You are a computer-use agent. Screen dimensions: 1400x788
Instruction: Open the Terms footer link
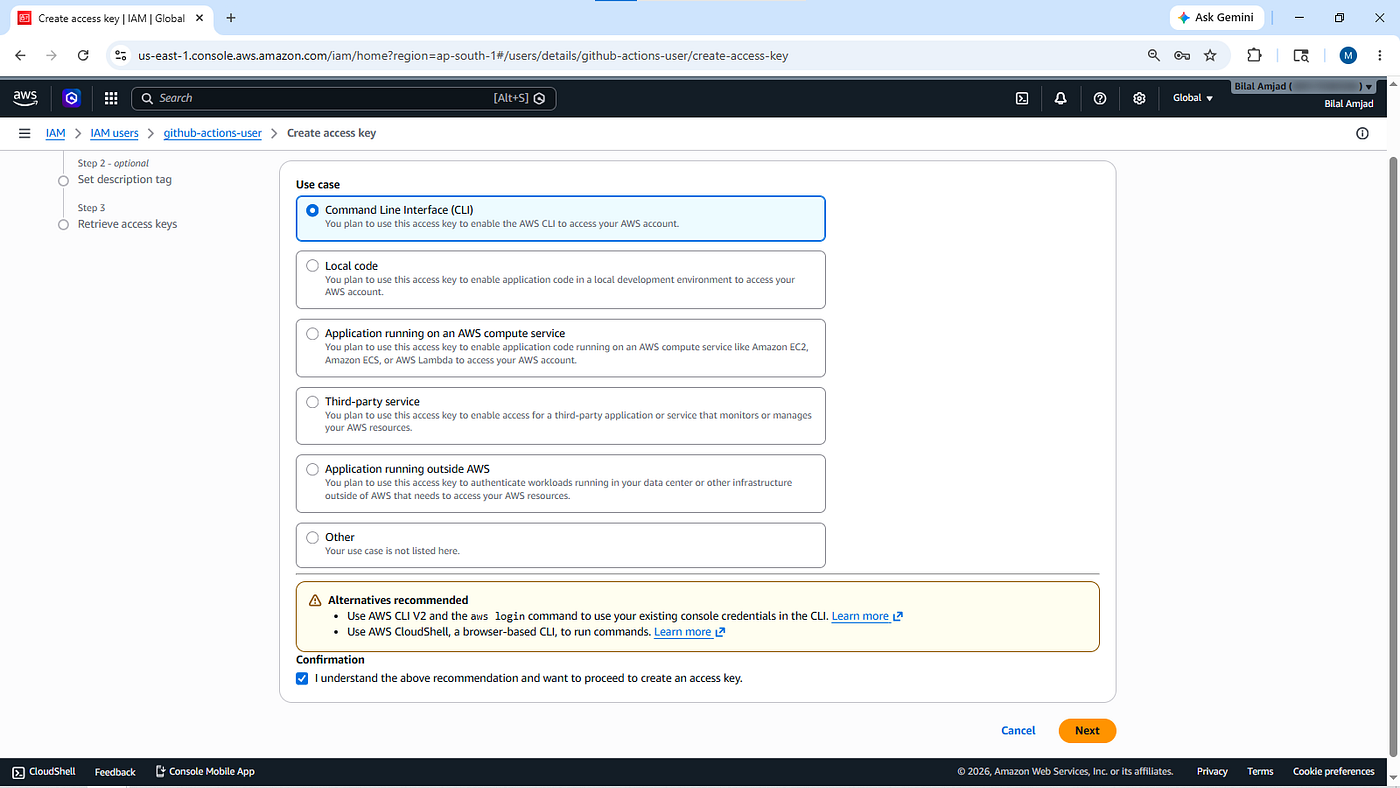click(x=1260, y=772)
